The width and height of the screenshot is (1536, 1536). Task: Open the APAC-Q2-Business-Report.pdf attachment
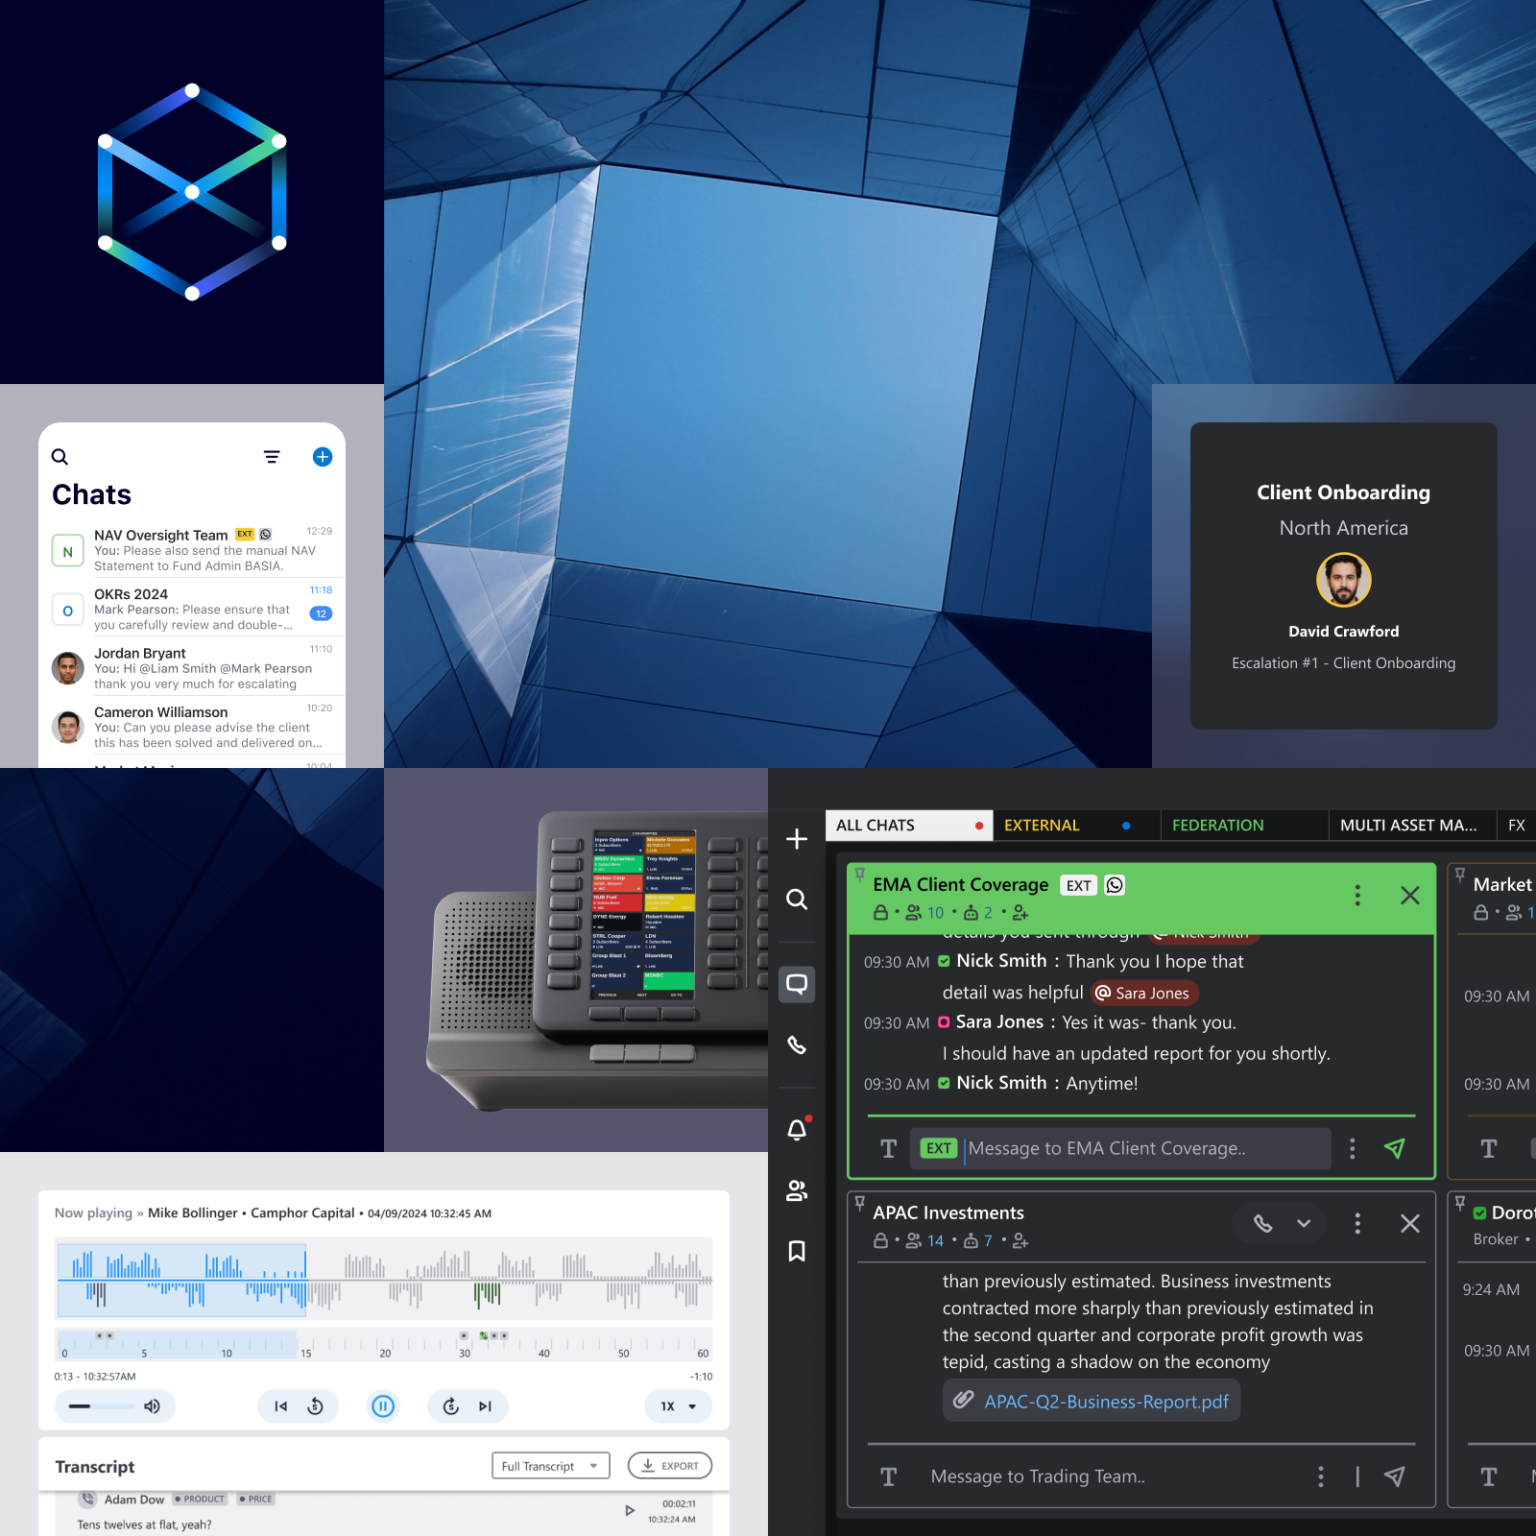[x=1105, y=1401]
